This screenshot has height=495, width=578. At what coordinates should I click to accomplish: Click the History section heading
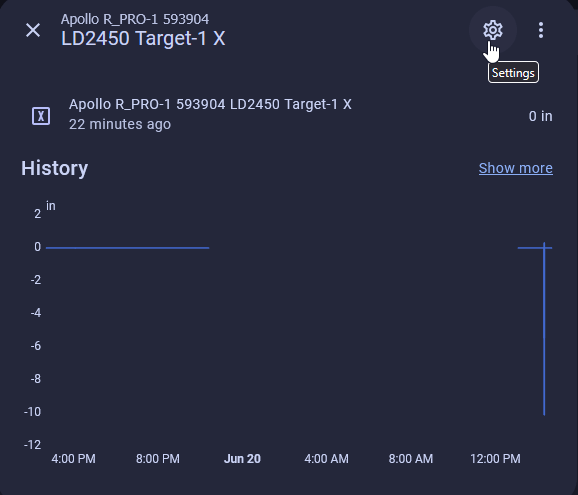click(55, 168)
